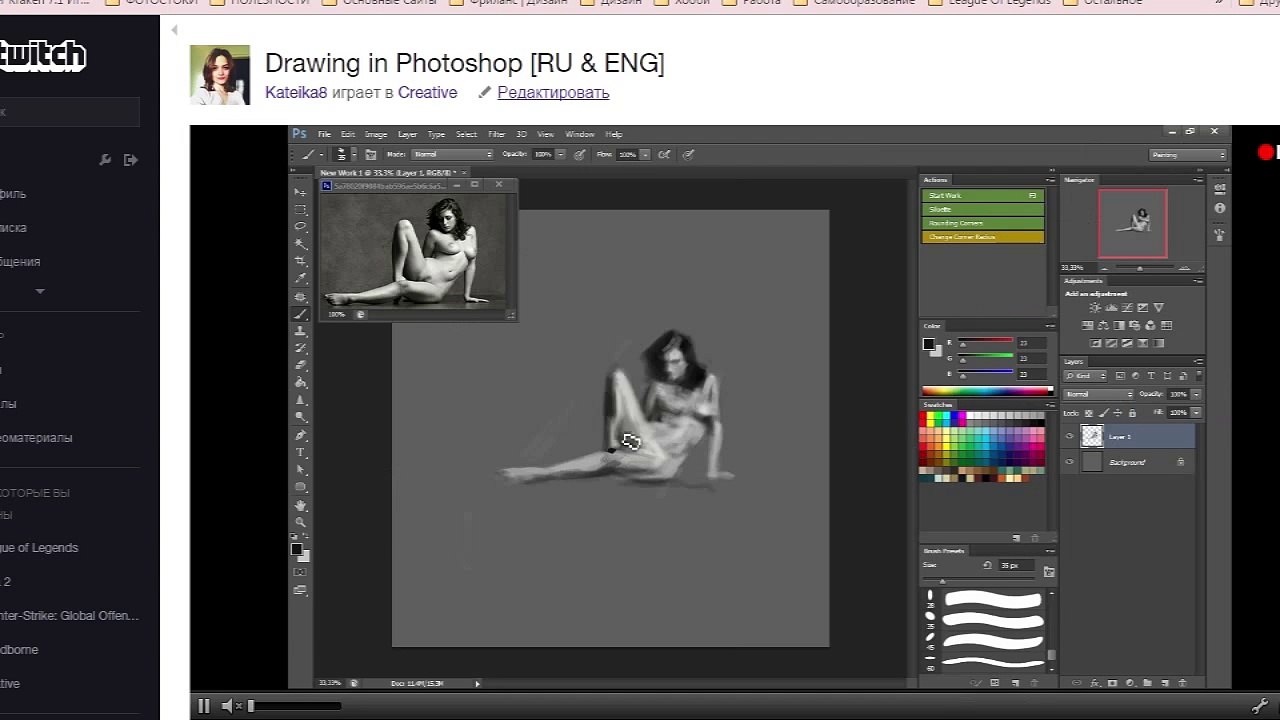Screen dimensions: 1280x720
Task: Toggle visibility of Background layer
Action: 1069,462
